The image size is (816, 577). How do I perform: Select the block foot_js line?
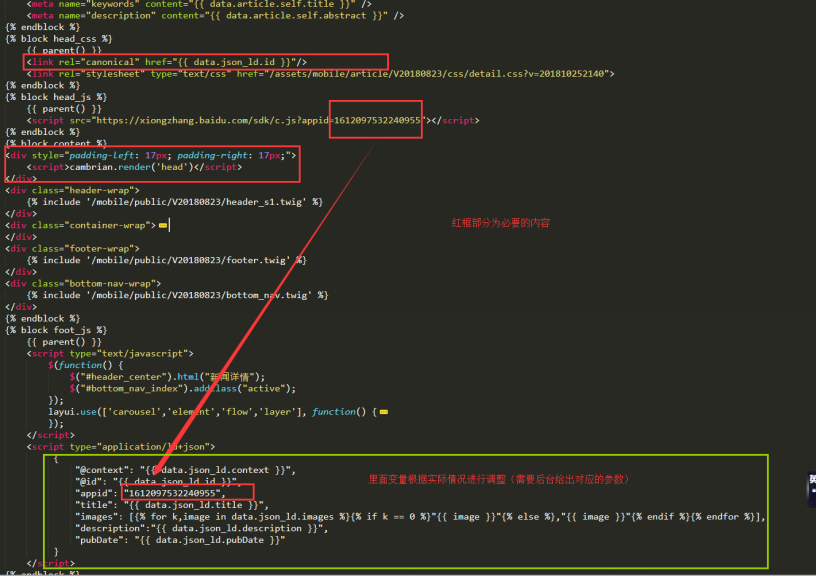56,330
